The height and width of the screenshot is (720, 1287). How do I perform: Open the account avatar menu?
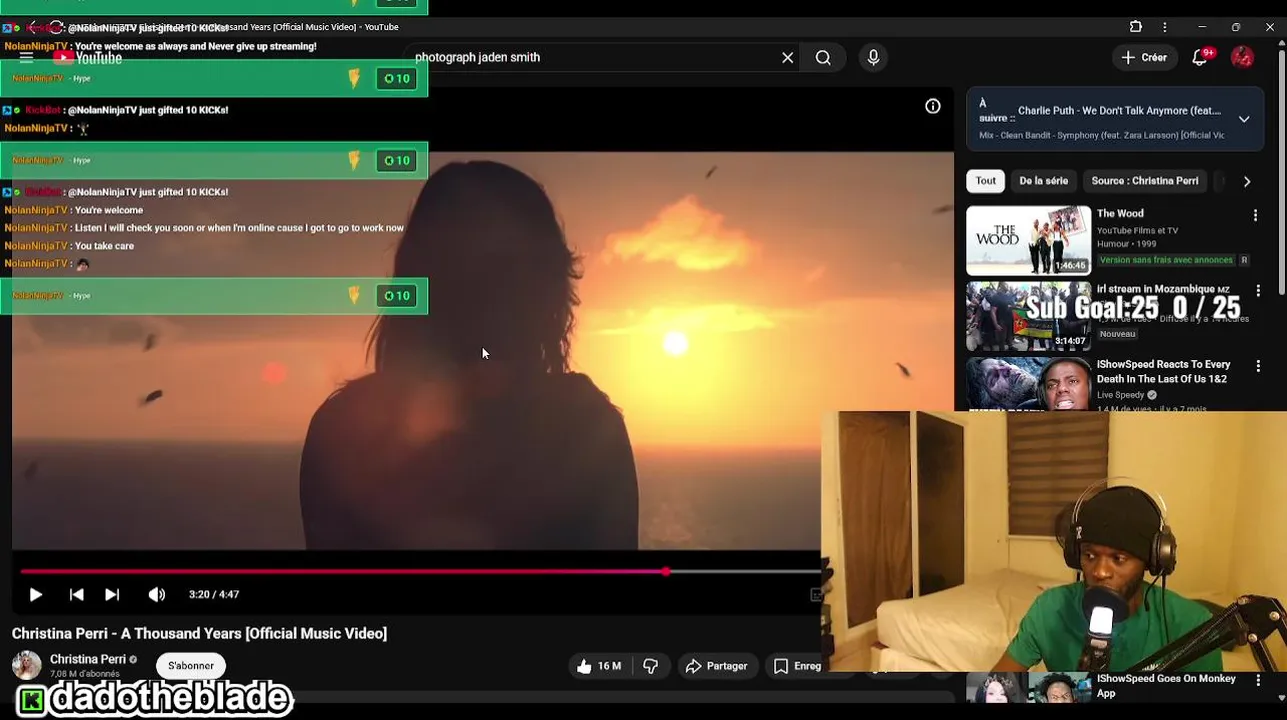pos(1242,57)
